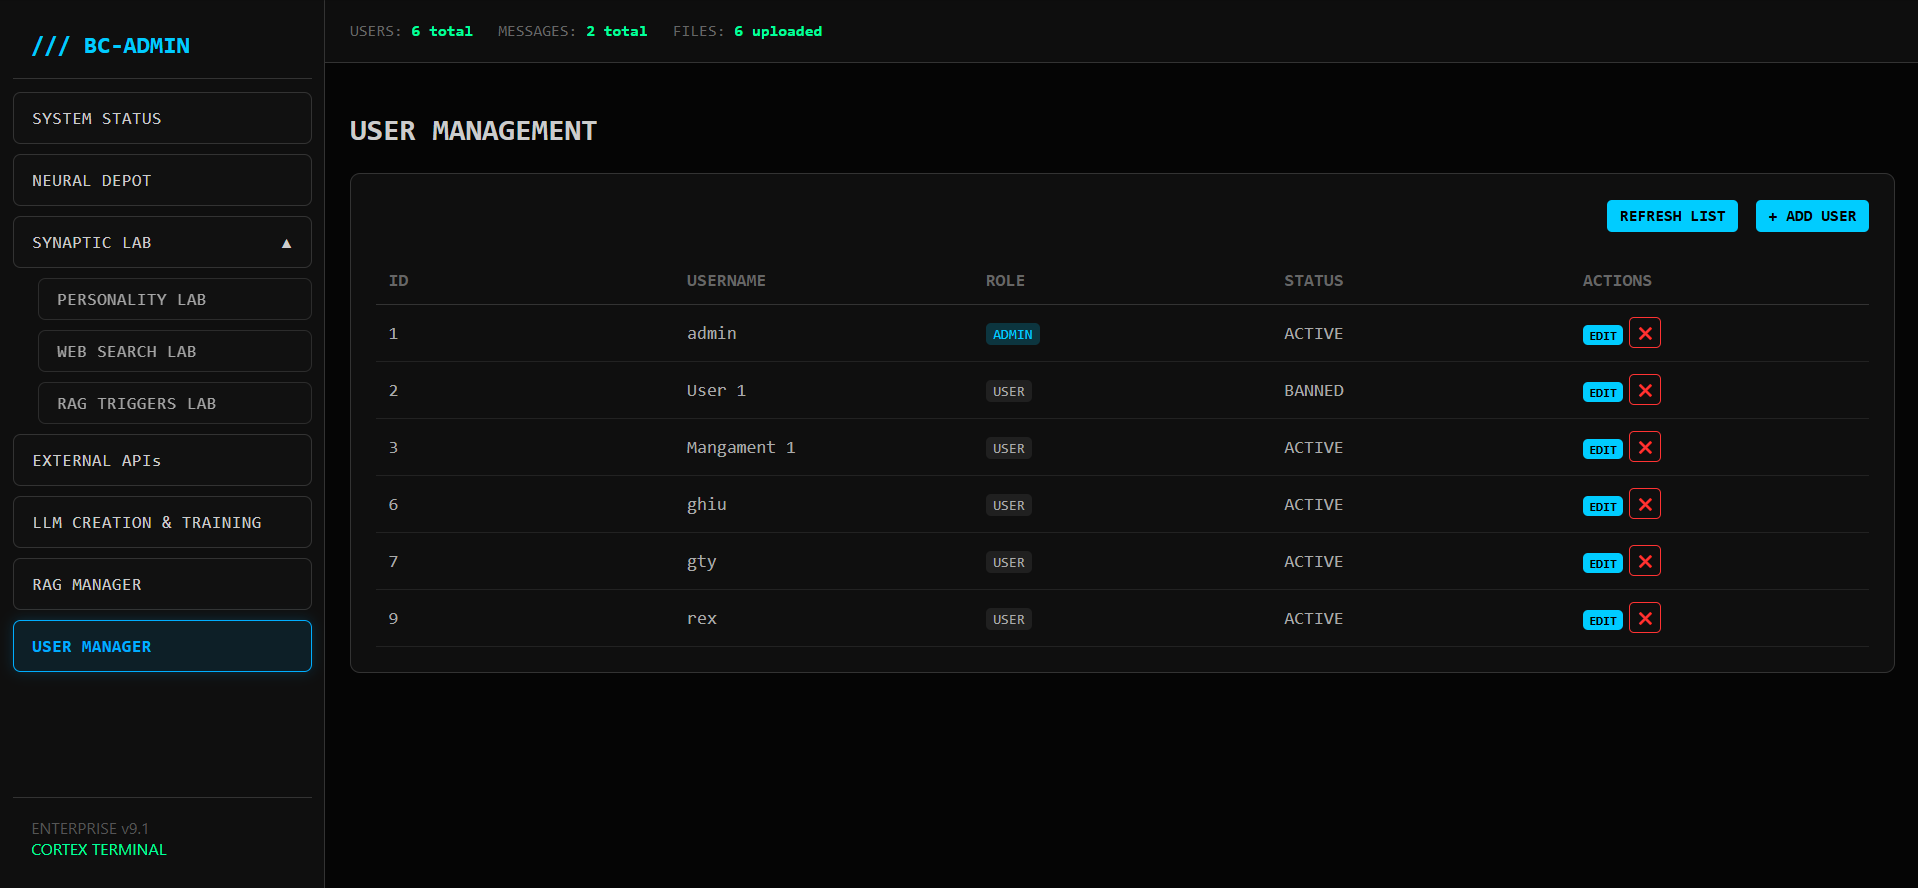The height and width of the screenshot is (888, 1918).
Task: Add a new user with Add User
Action: click(1811, 216)
